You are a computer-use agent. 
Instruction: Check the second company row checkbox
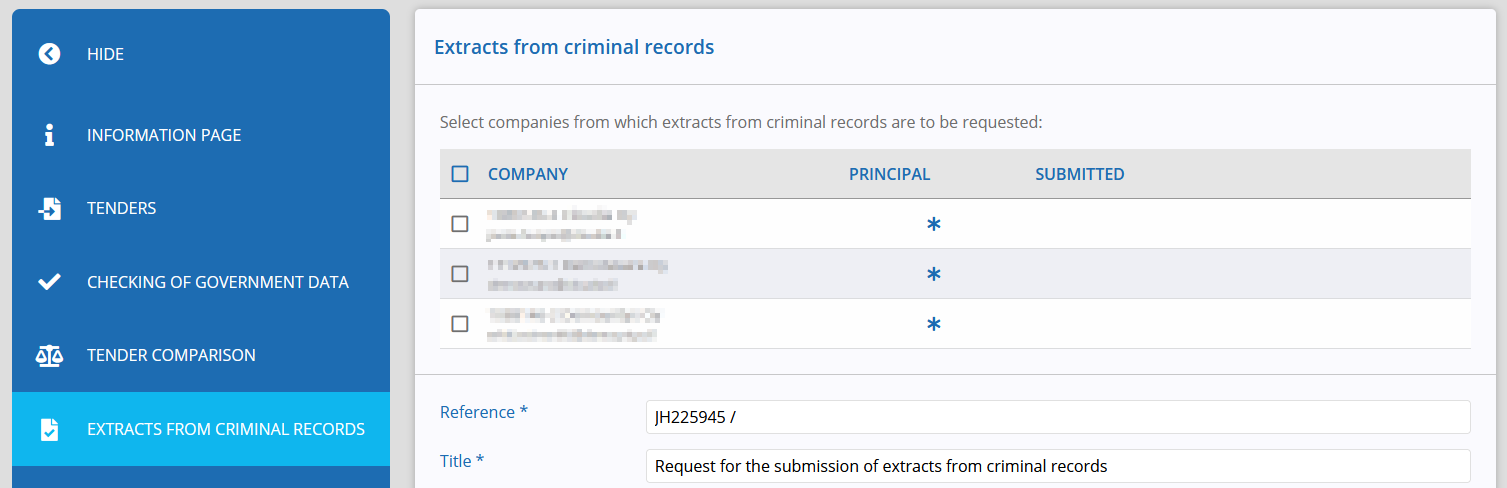[x=460, y=274]
